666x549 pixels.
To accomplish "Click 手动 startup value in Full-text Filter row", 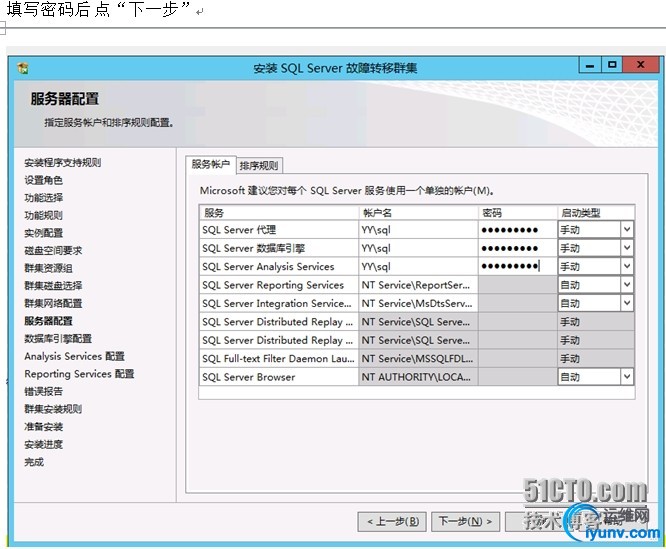I will point(570,359).
